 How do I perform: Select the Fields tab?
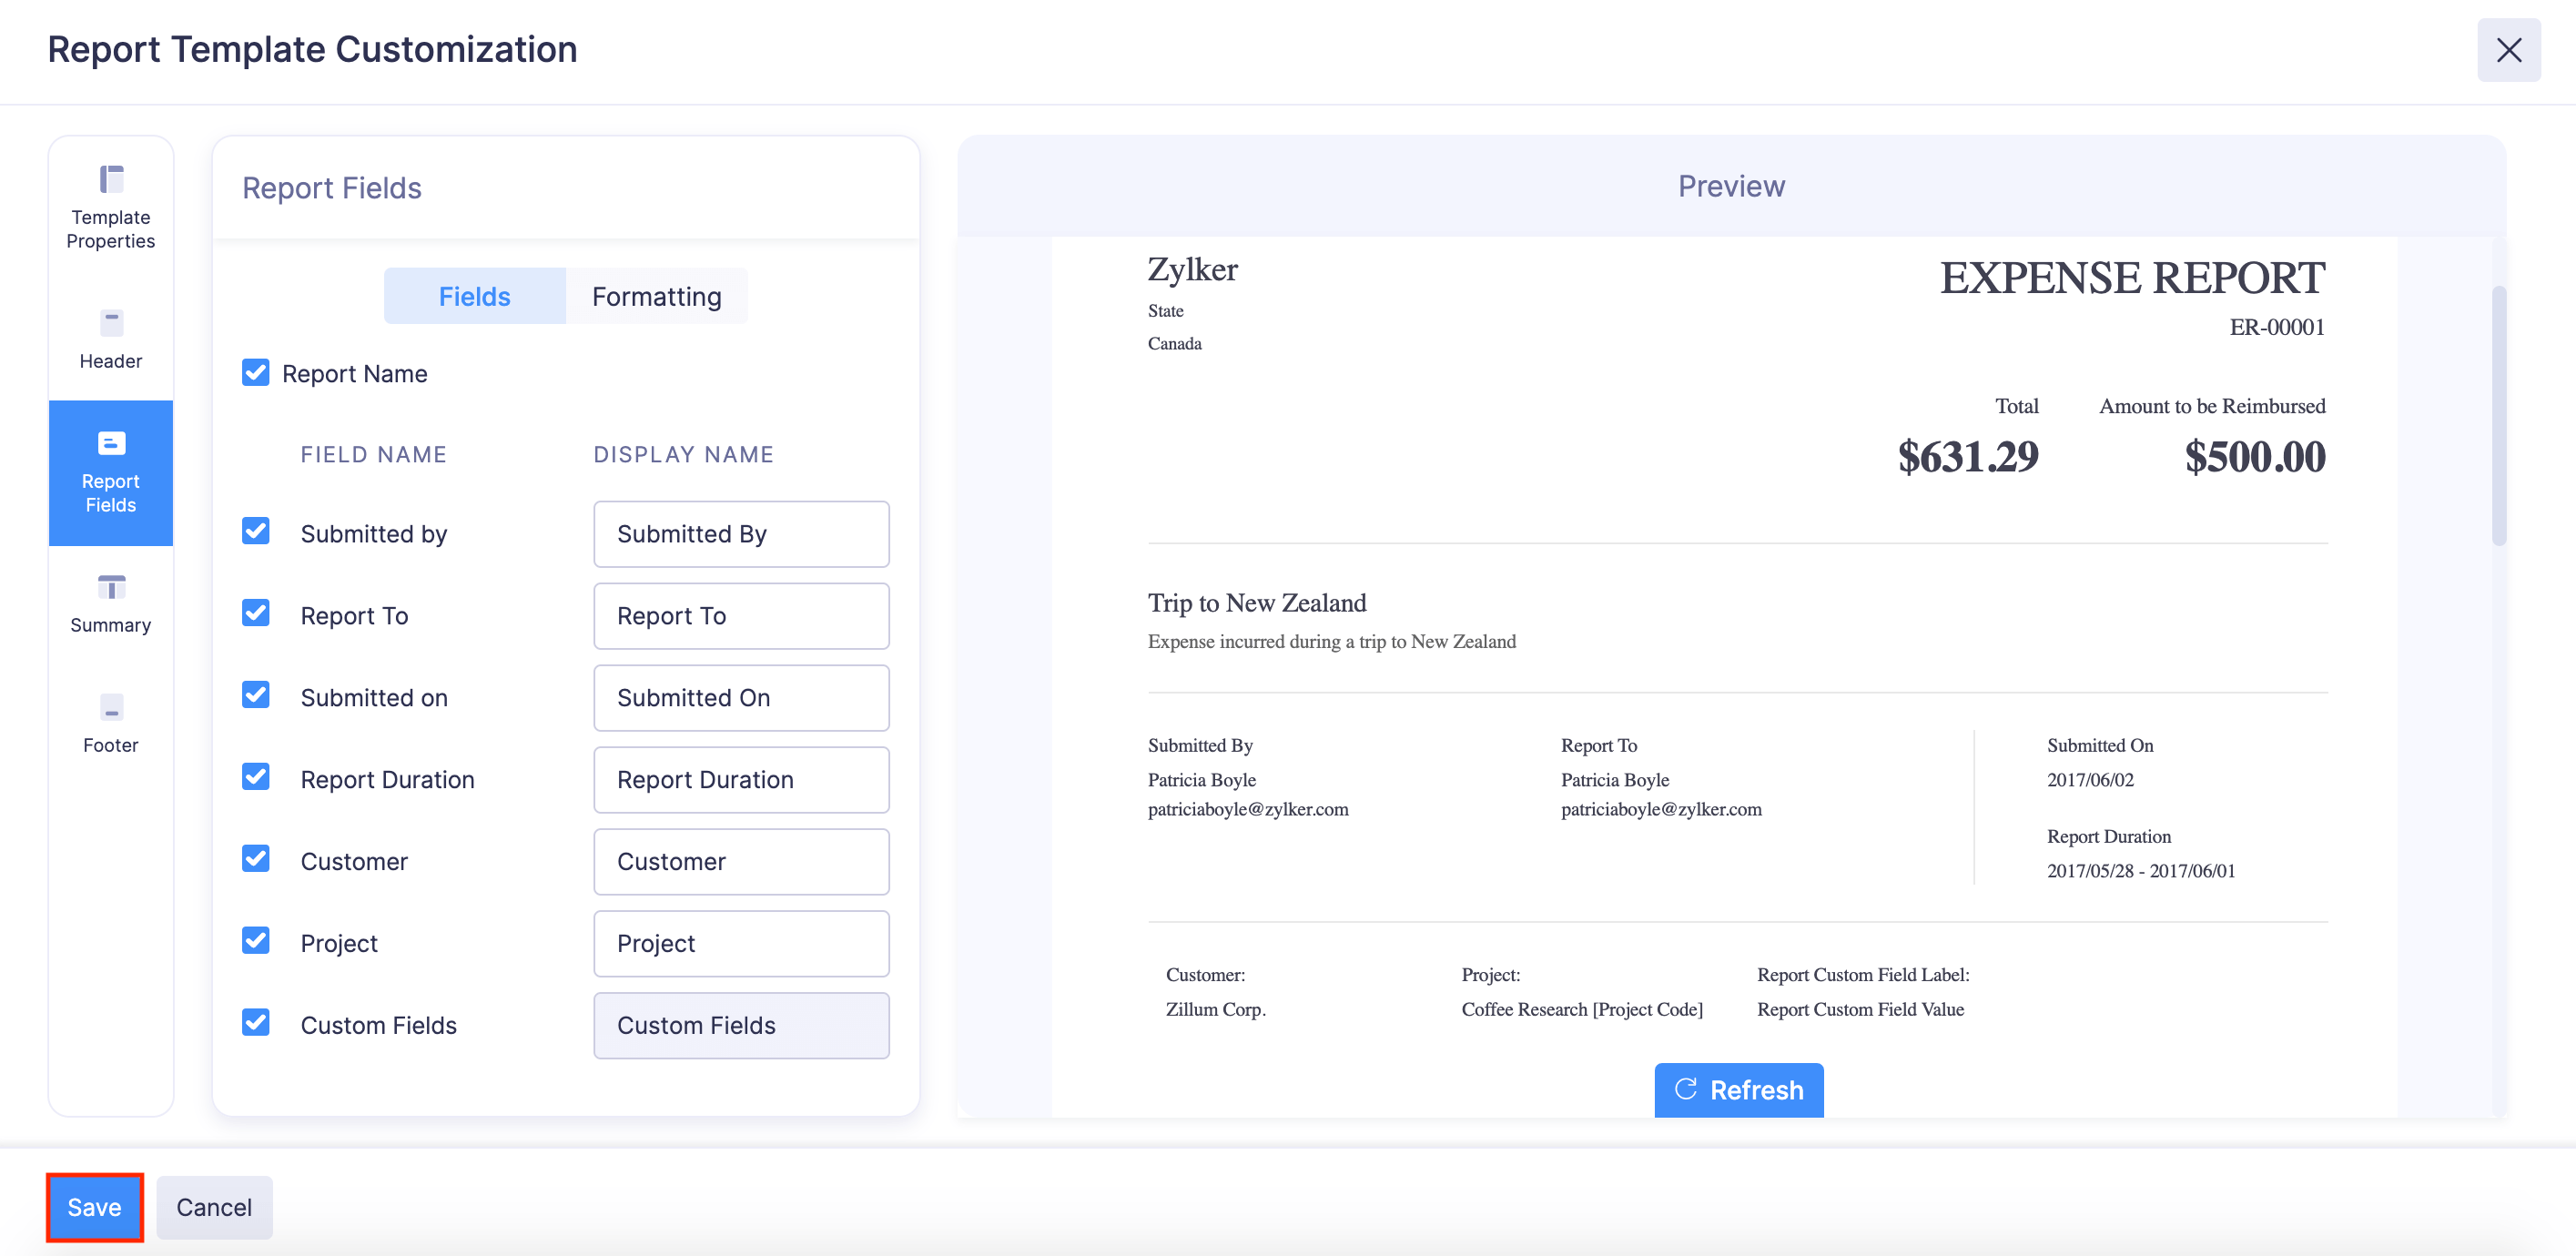pos(474,296)
